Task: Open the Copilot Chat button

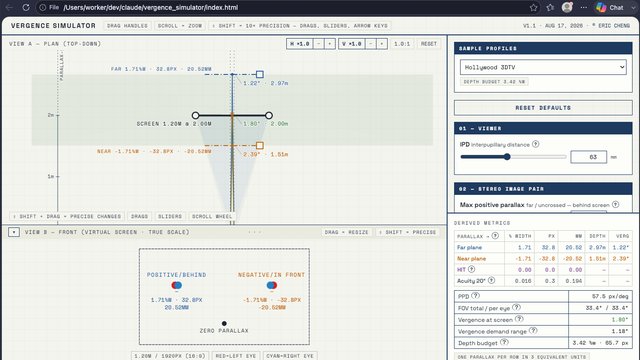Action: (x=610, y=7)
